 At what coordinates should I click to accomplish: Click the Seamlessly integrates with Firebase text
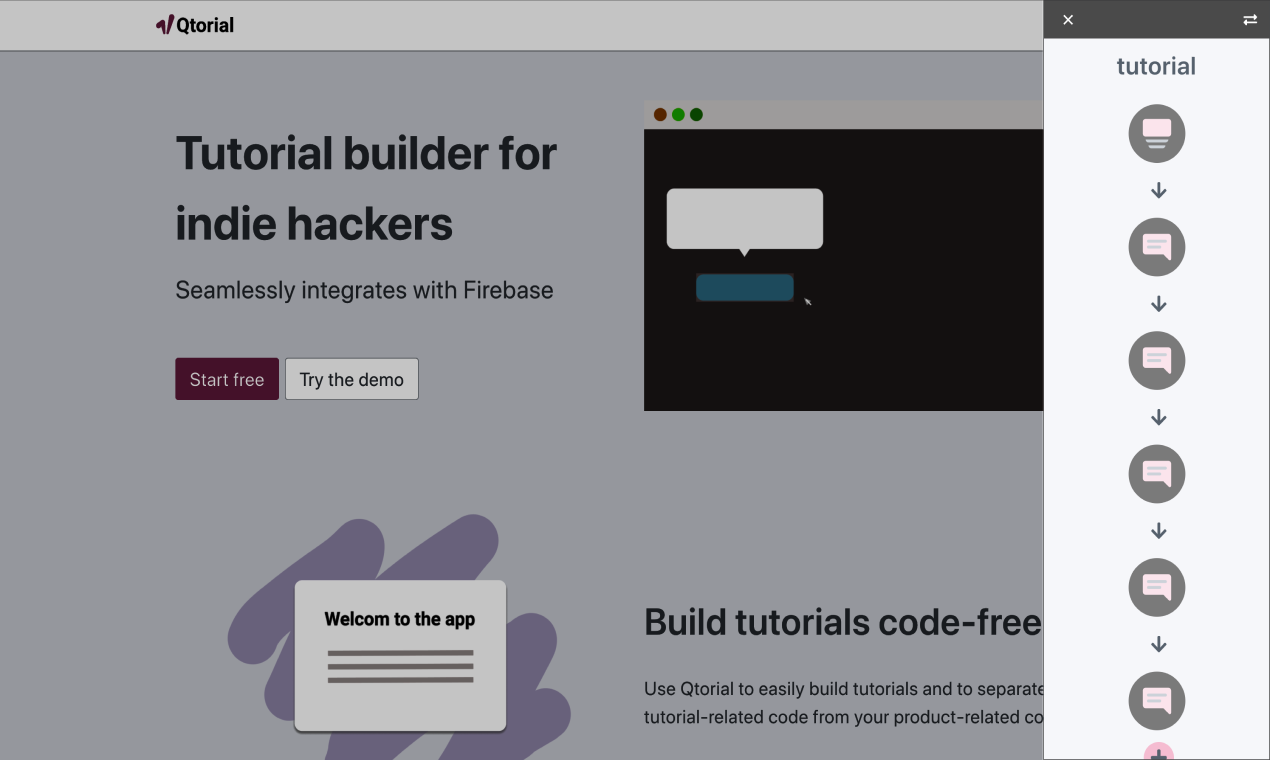364,290
